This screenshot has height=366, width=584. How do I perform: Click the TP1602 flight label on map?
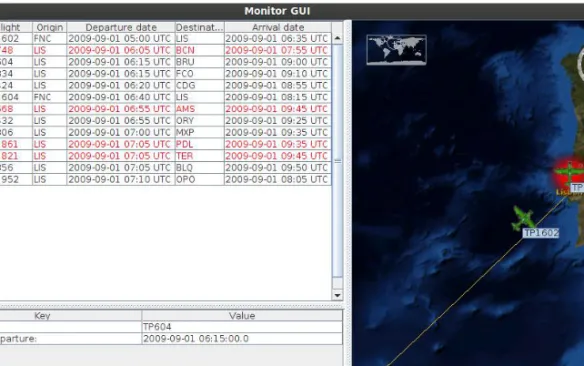[541, 233]
